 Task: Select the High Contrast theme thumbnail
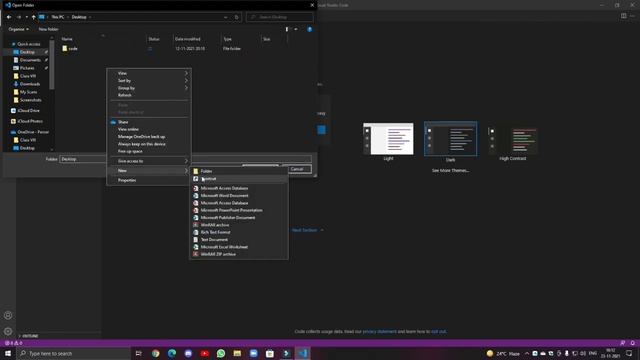point(513,140)
